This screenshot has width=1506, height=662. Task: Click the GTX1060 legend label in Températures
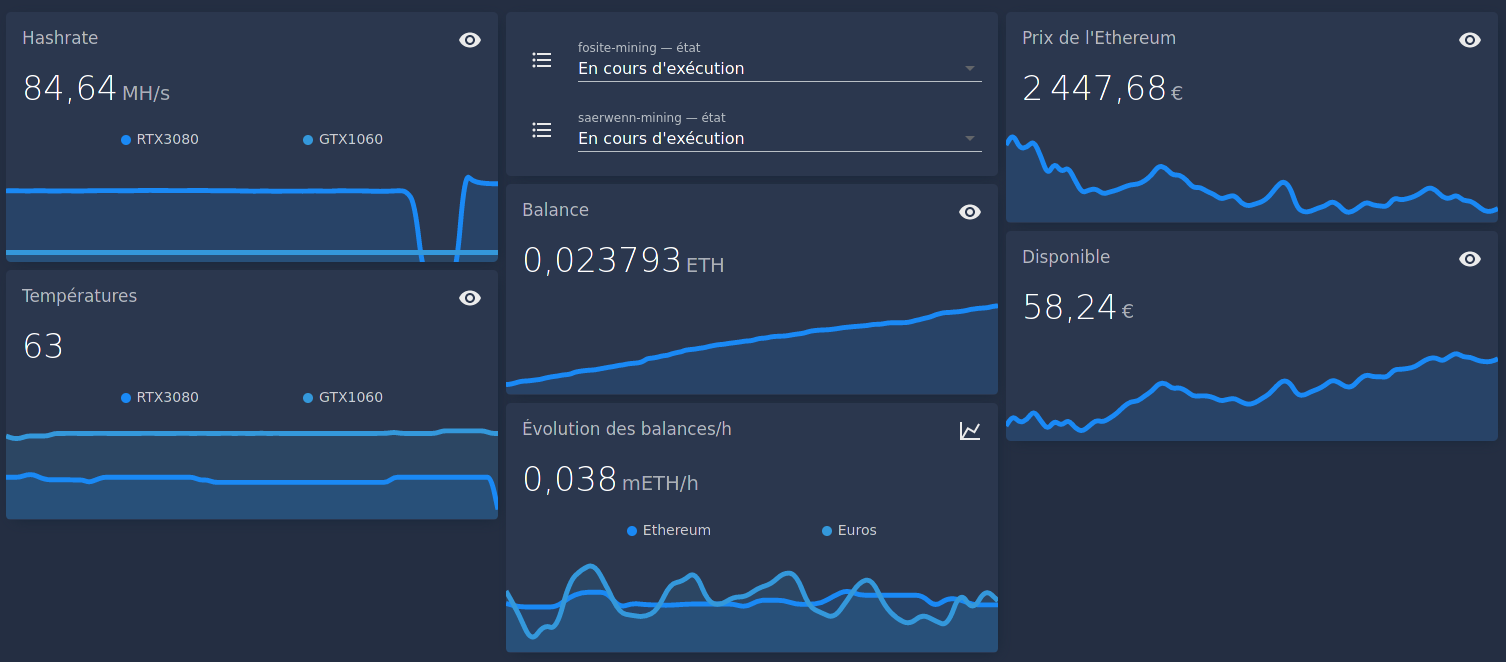(x=352, y=397)
